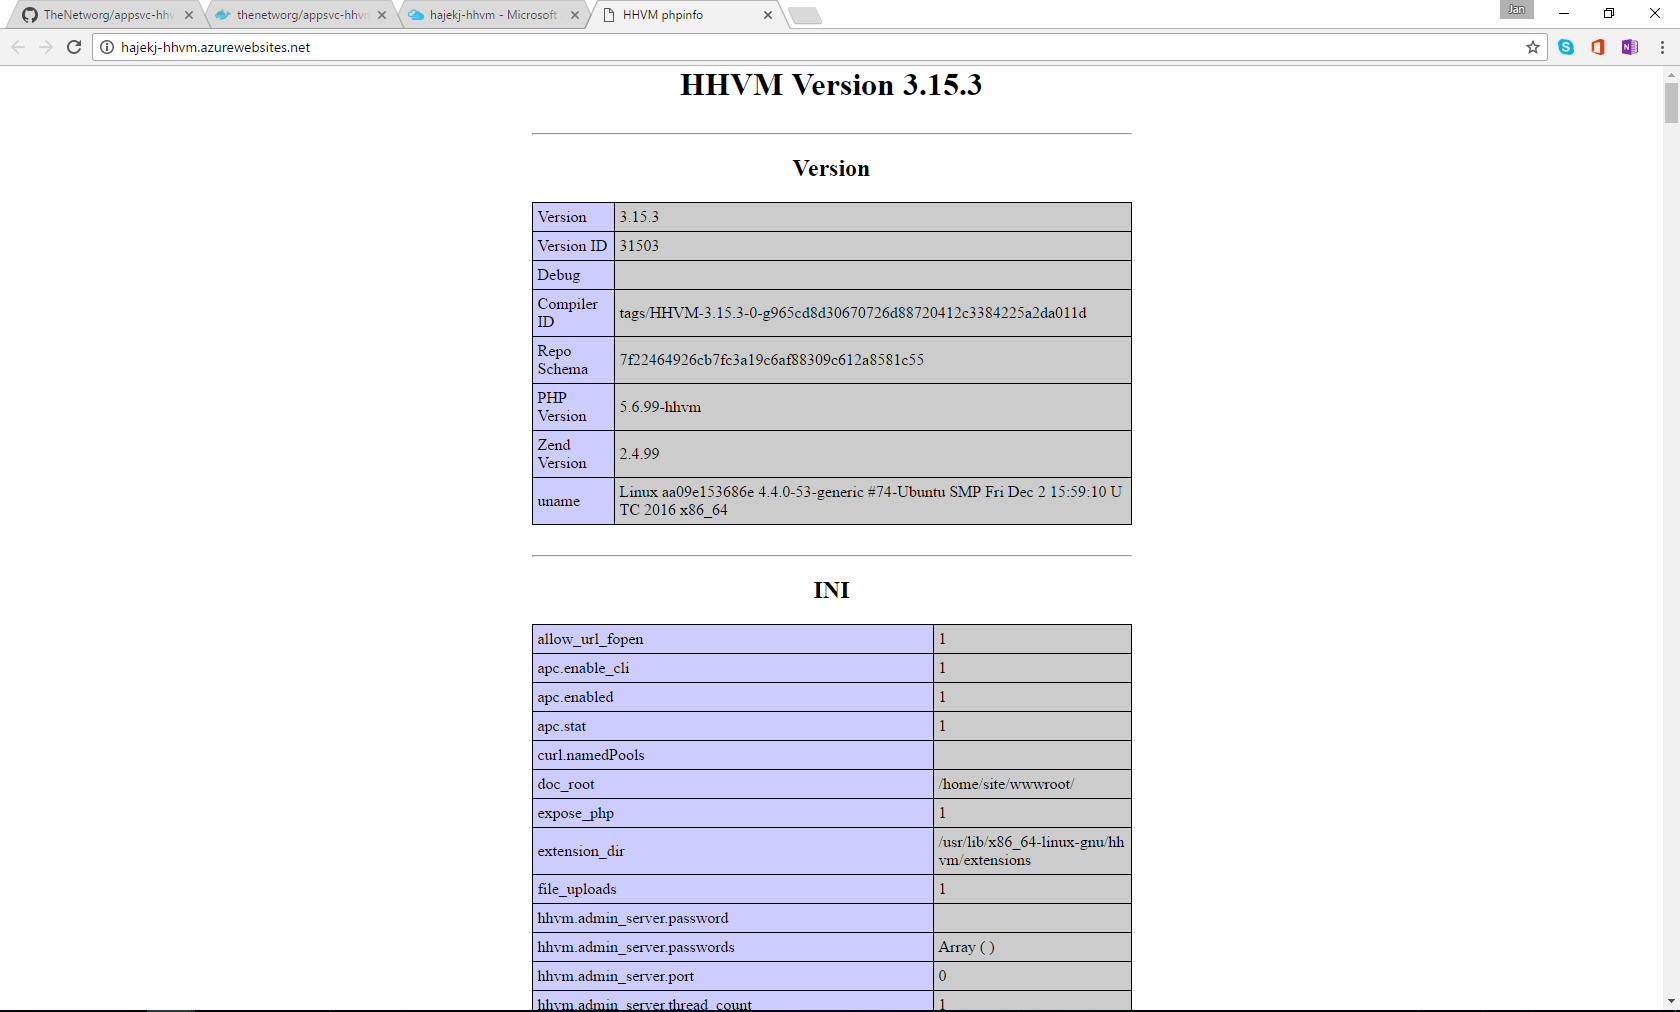
Task: Open a new tab button
Action: click(805, 15)
